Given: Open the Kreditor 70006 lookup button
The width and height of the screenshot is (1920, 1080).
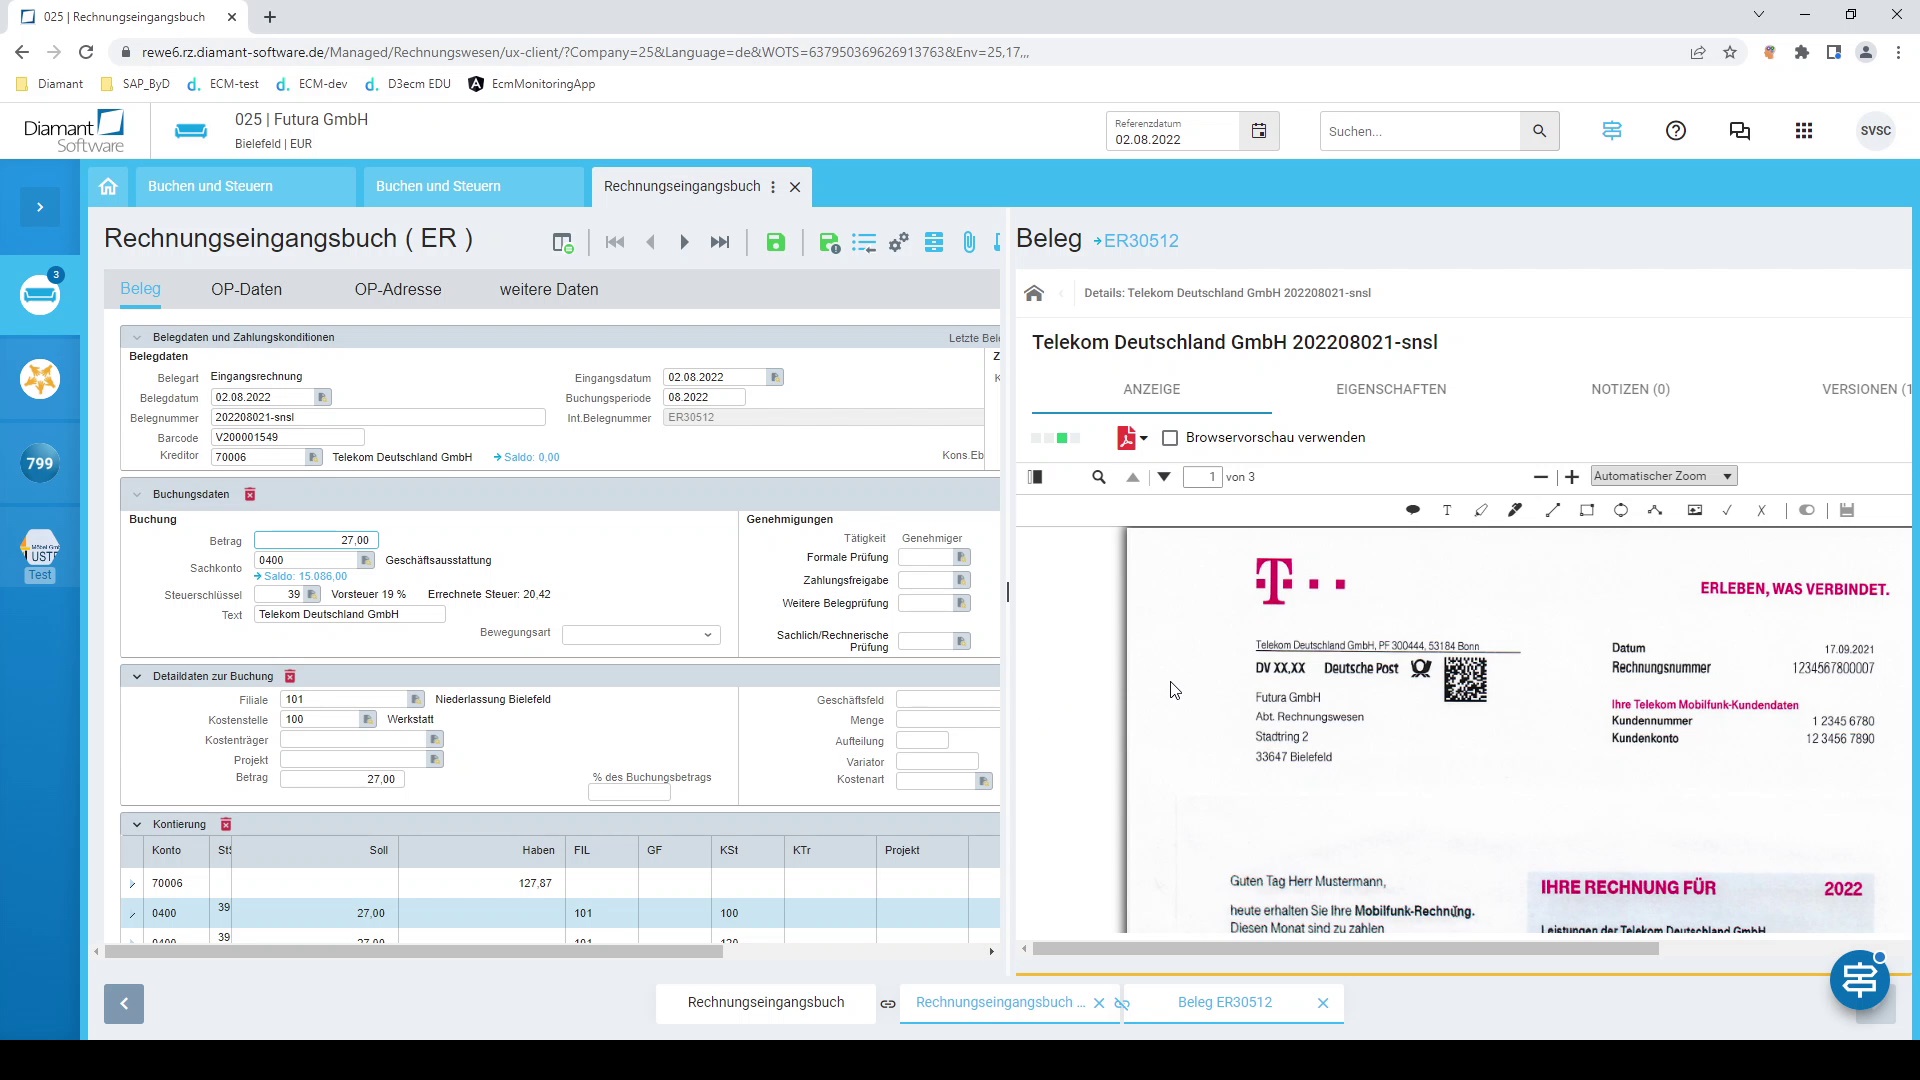Looking at the screenshot, I should click(313, 457).
